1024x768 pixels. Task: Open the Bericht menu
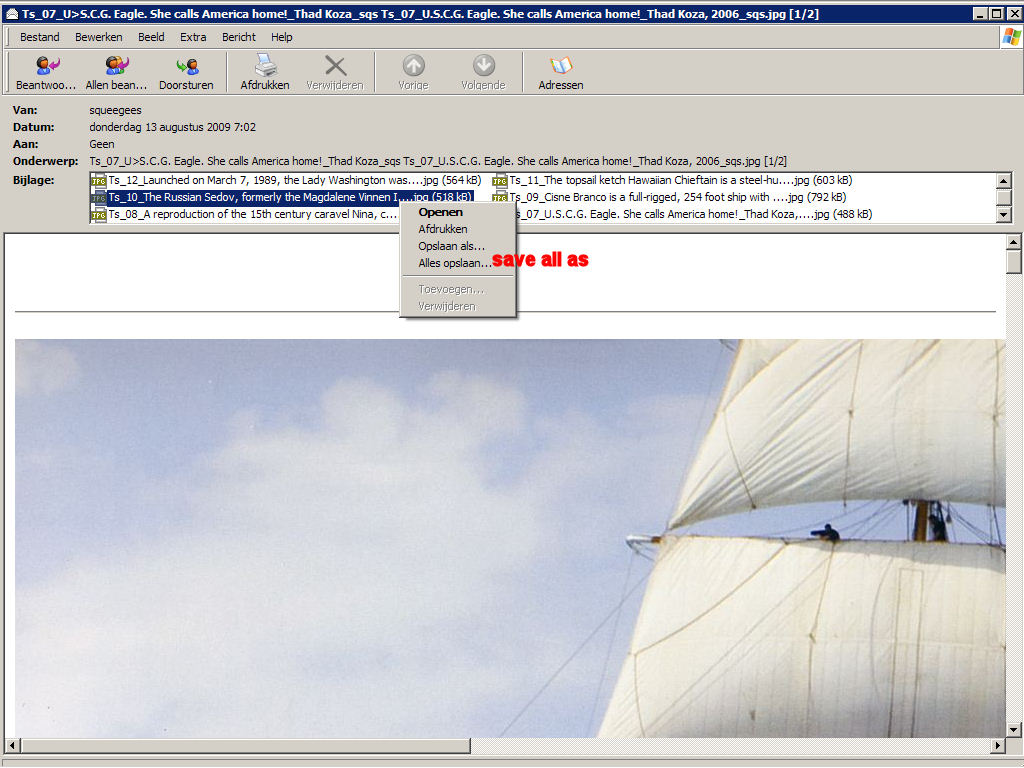tap(239, 37)
